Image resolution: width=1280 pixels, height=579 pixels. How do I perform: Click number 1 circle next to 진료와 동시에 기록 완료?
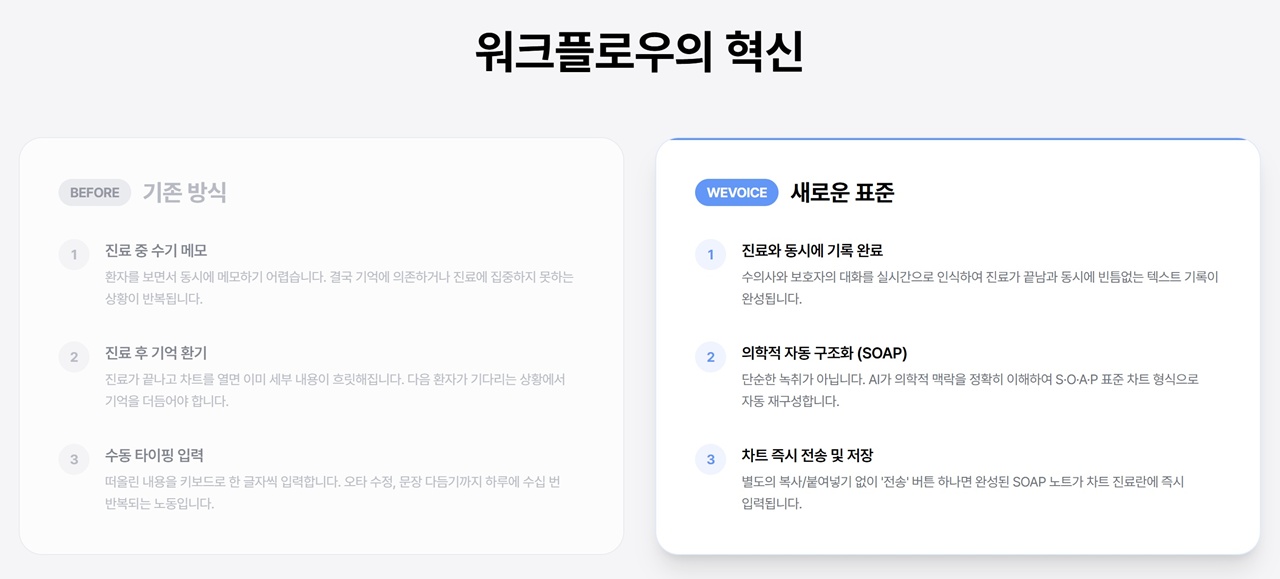pos(711,255)
